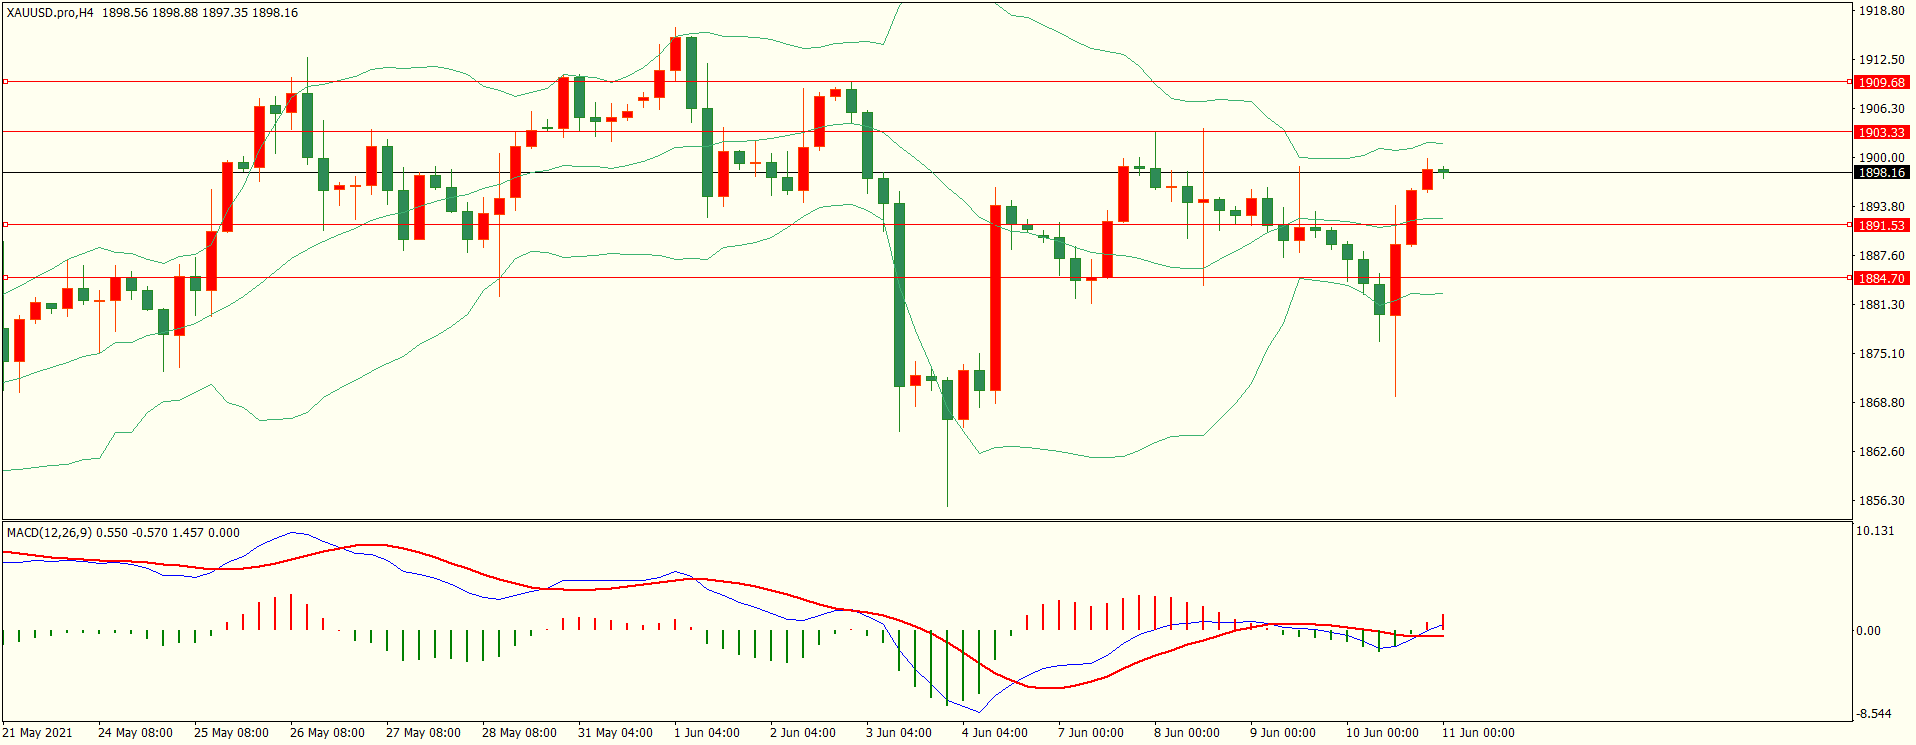1916x745 pixels.
Task: Click the 1875.10 price scale value
Action: [x=1881, y=354]
